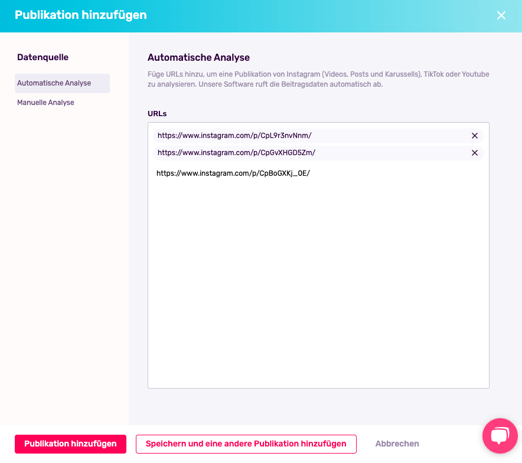The image size is (522, 463).
Task: Select the second URL chip text CpGvXHGD5Zm
Action: 236,152
